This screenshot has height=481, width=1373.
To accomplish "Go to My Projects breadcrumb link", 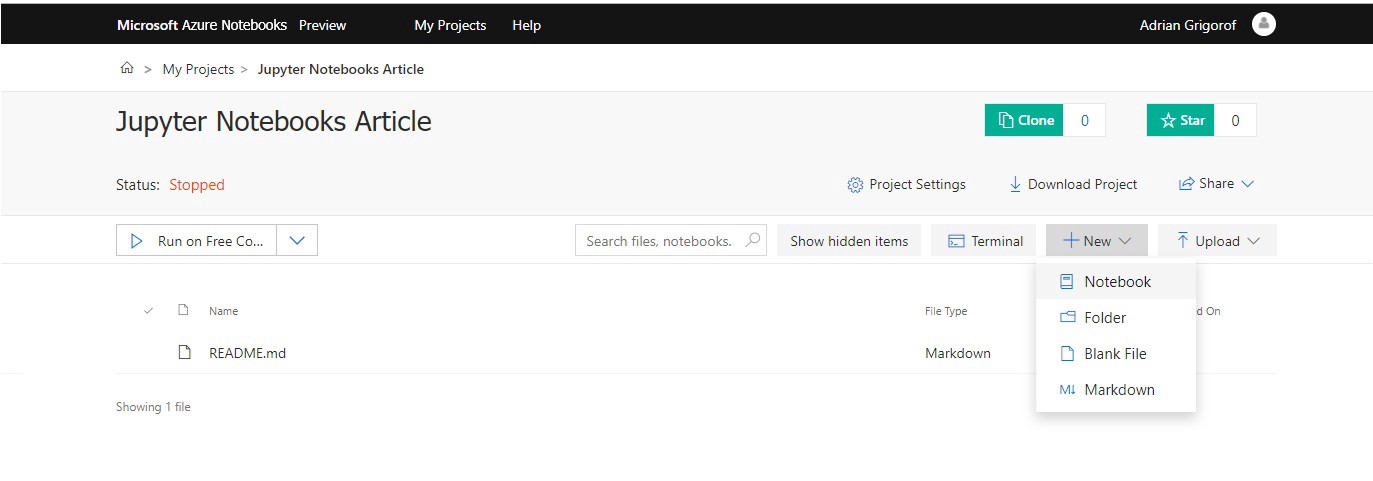I will click(x=198, y=69).
